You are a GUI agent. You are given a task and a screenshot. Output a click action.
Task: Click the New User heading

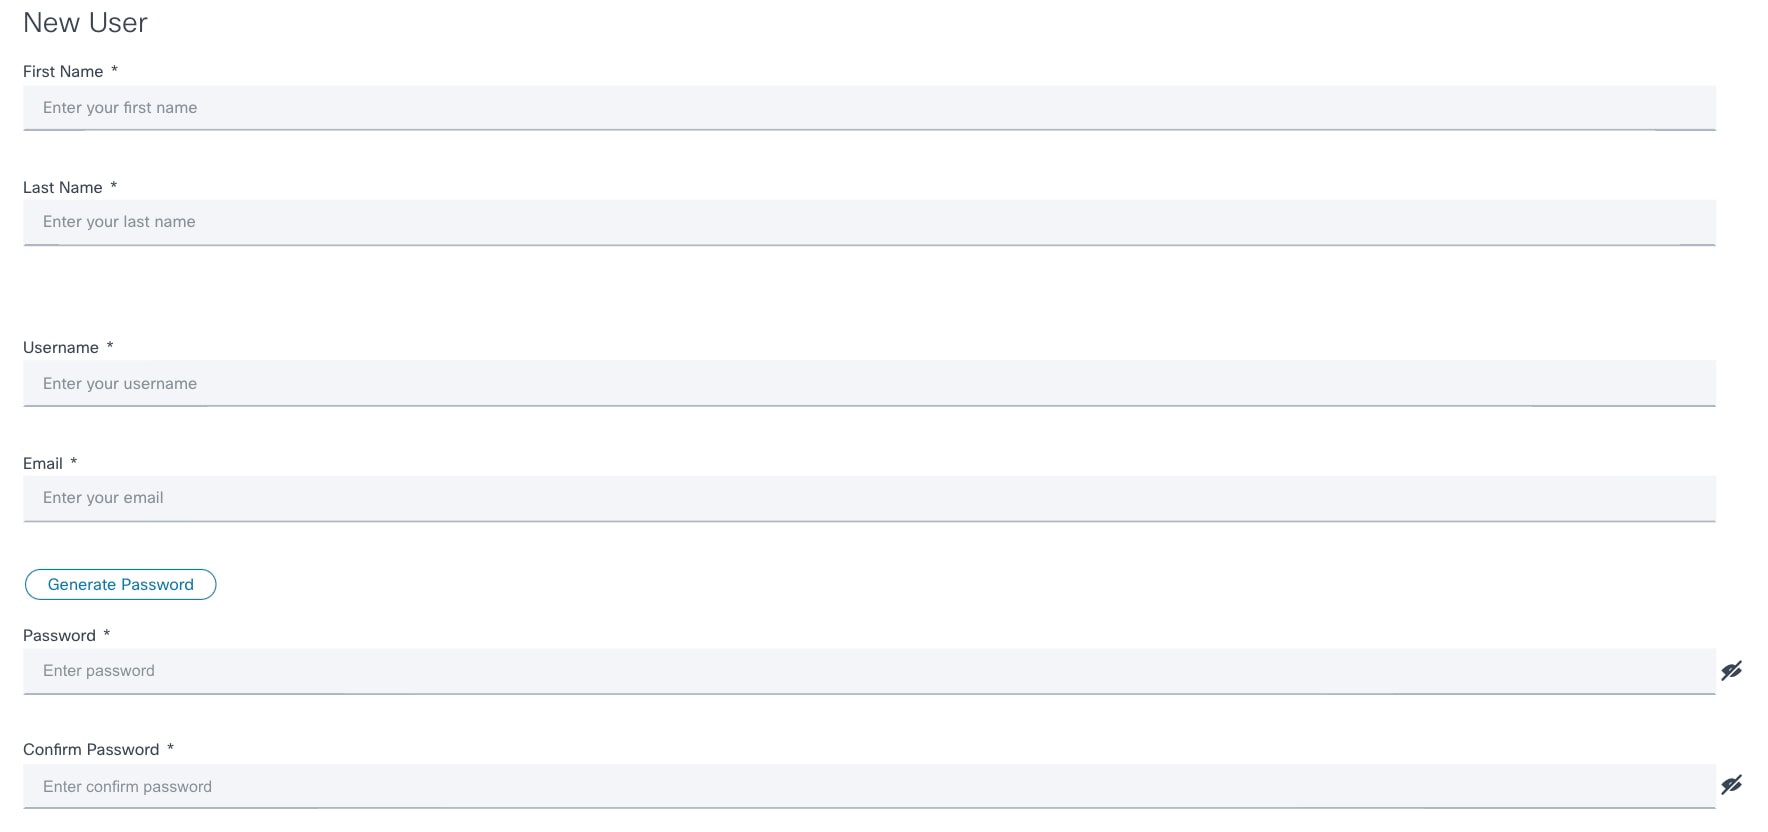(x=85, y=23)
